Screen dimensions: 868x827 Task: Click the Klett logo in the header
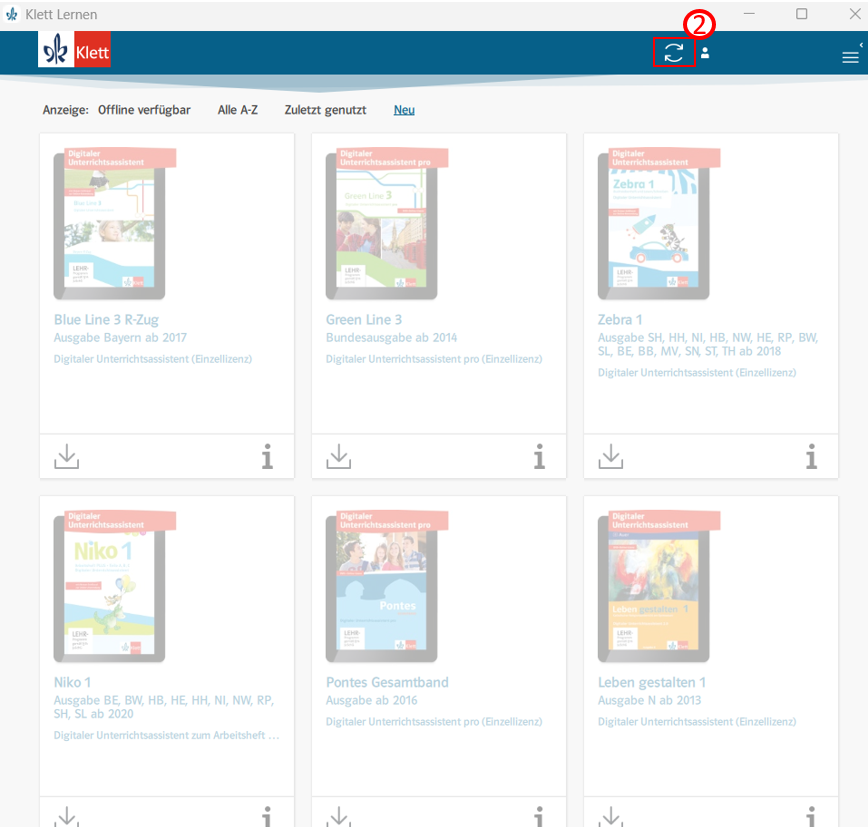(74, 49)
